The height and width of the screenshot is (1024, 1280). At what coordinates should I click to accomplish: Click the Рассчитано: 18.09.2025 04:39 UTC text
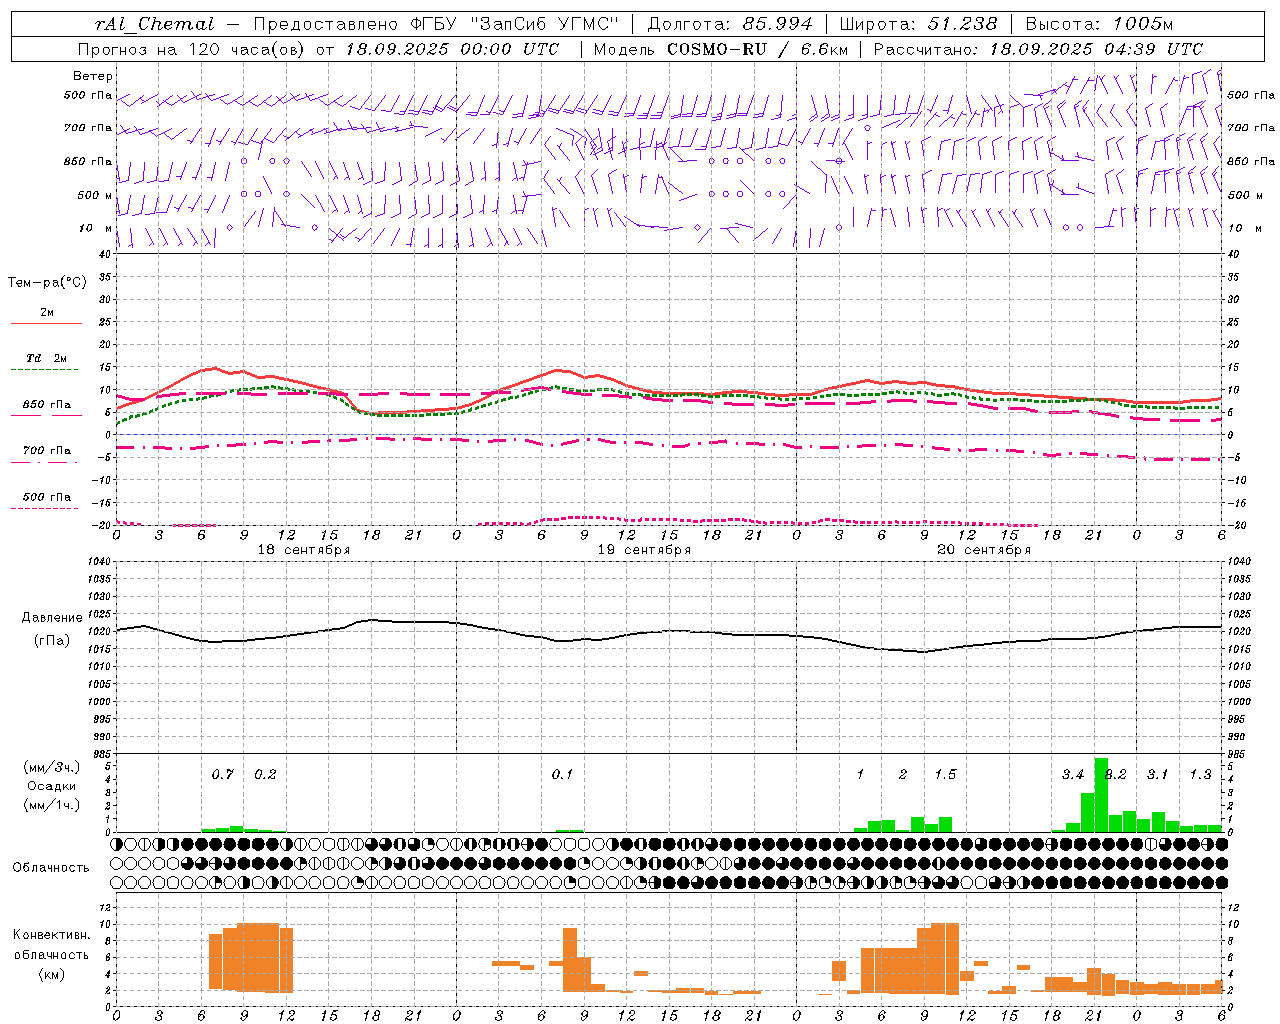(x=1038, y=49)
